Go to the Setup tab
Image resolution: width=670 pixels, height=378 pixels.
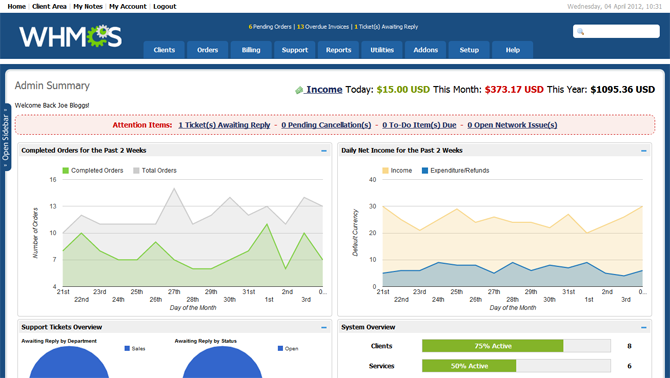(x=469, y=50)
